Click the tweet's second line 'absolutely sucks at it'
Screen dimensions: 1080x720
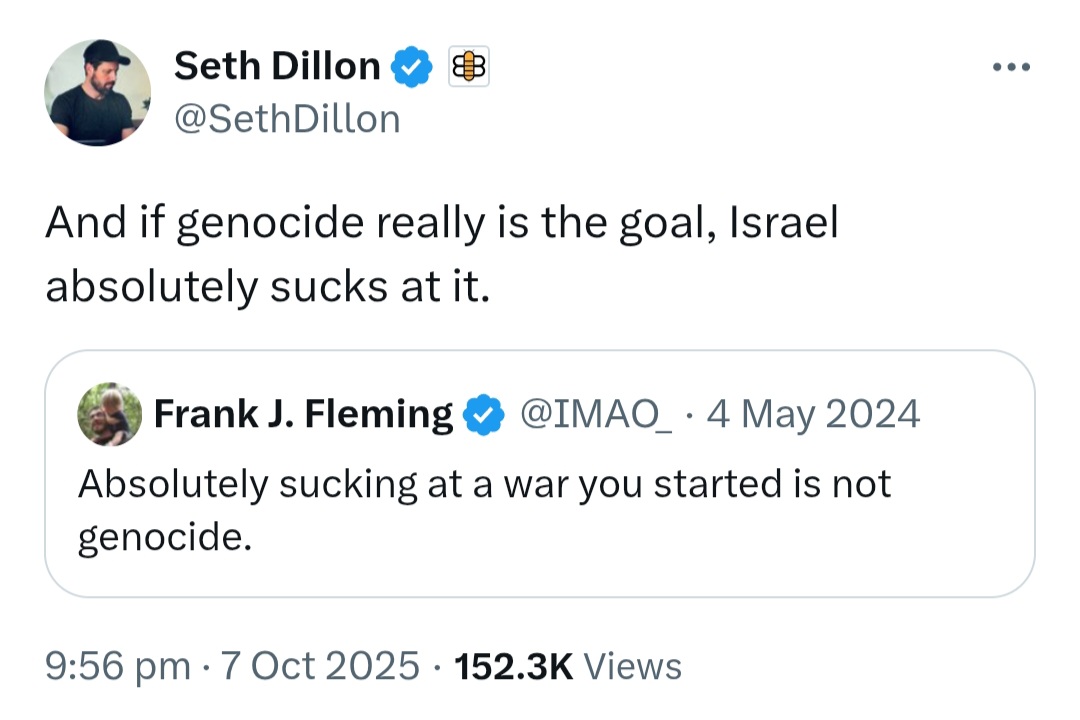pos(267,286)
